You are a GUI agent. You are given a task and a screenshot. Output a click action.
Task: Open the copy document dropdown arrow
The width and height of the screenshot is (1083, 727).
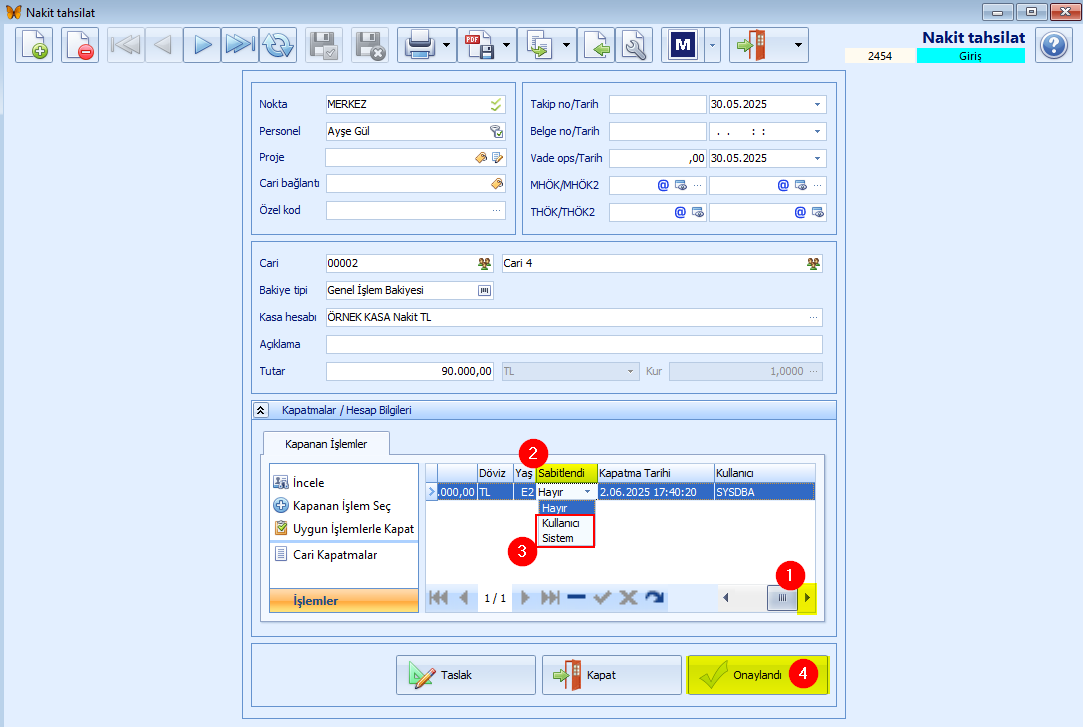point(567,46)
